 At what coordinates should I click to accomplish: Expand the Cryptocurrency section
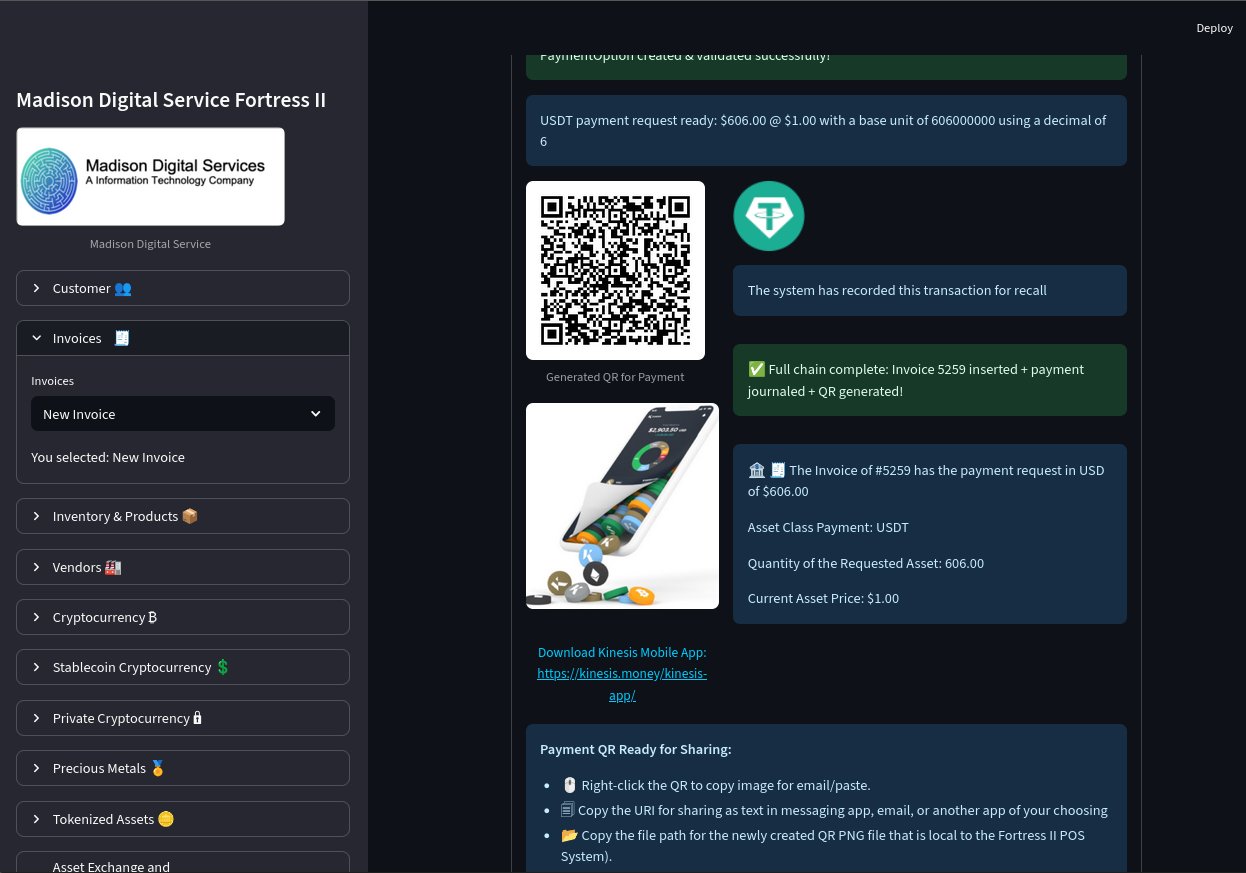click(x=183, y=617)
